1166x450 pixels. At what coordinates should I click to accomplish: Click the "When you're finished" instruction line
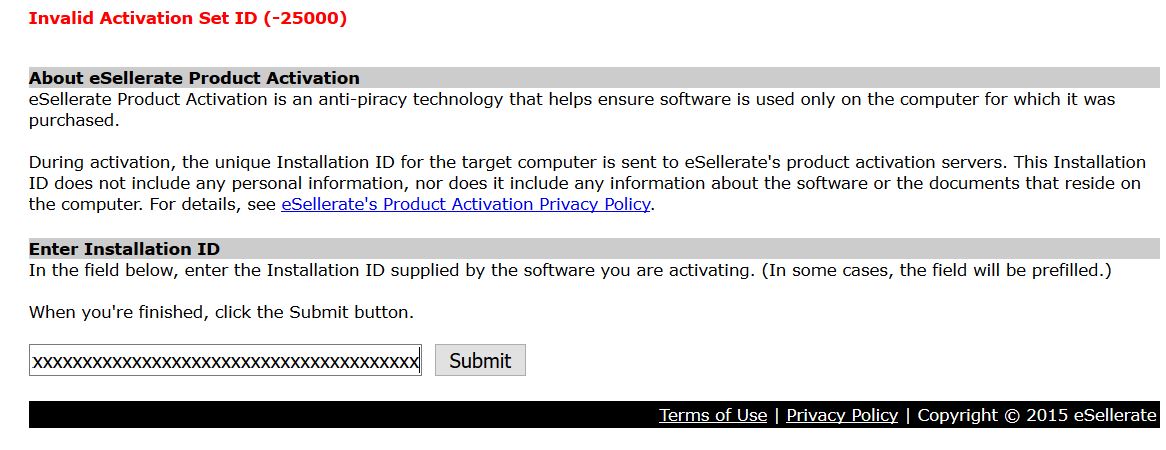[221, 312]
